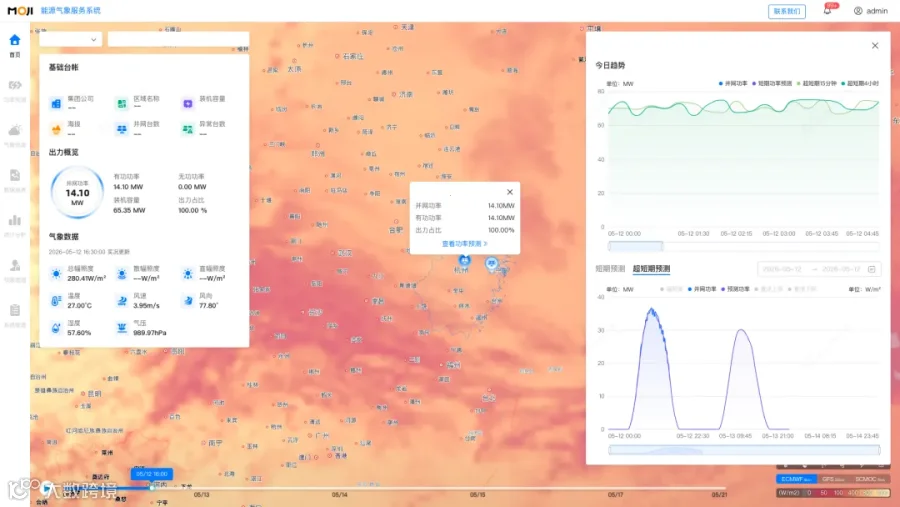Click the forecast chart bottom zoom slider

click(x=744, y=450)
